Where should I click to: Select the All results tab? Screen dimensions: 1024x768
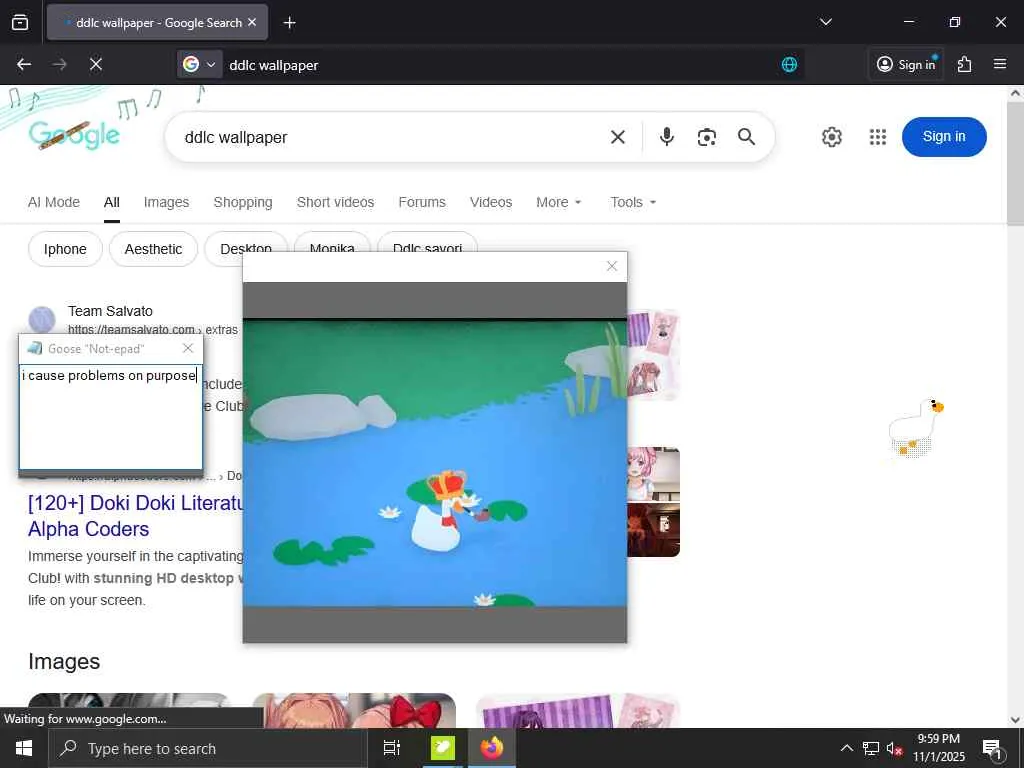112,202
